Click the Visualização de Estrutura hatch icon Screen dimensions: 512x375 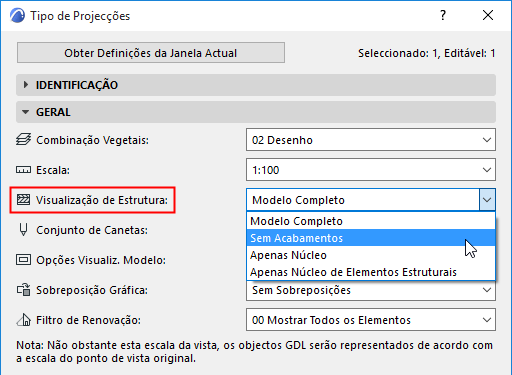pyautogui.click(x=23, y=200)
